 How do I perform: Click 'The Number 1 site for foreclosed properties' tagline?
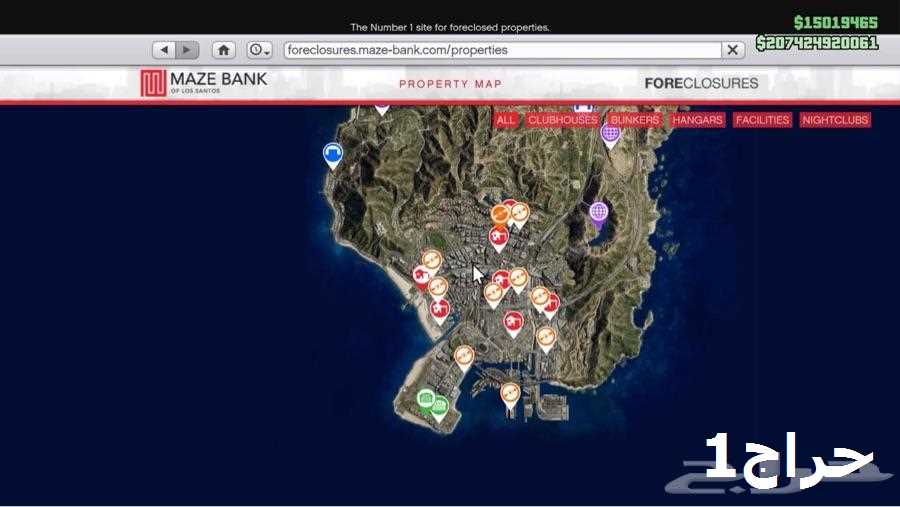[x=450, y=27]
